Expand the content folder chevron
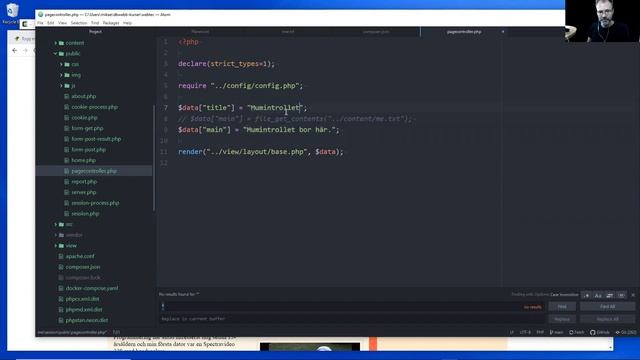The height and width of the screenshot is (360, 640). [x=56, y=43]
